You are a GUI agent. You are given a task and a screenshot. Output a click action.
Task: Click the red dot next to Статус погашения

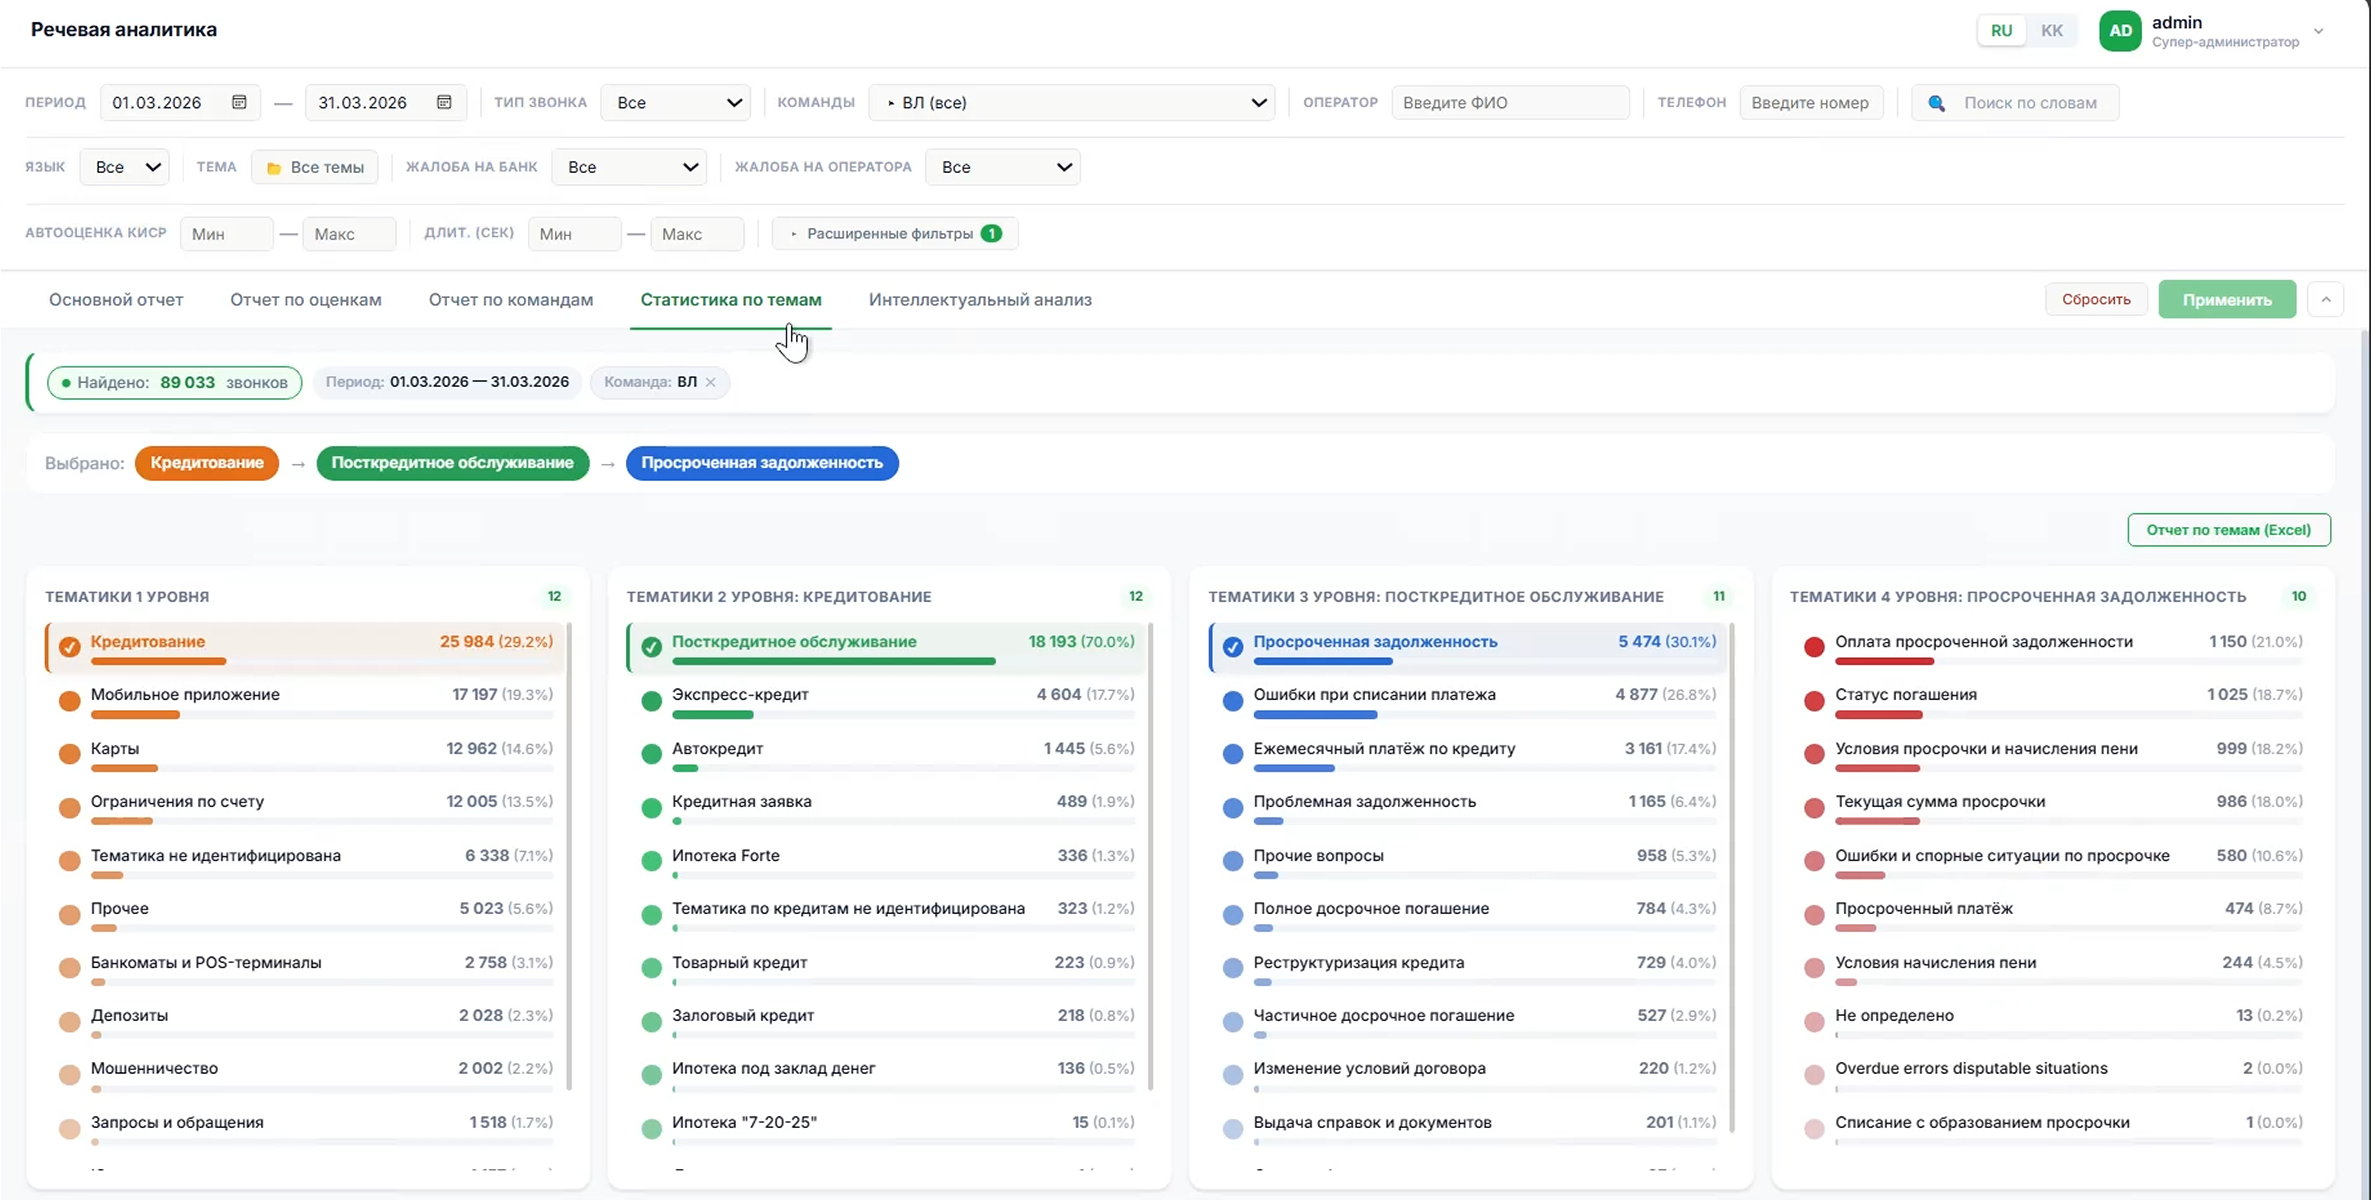[1814, 701]
